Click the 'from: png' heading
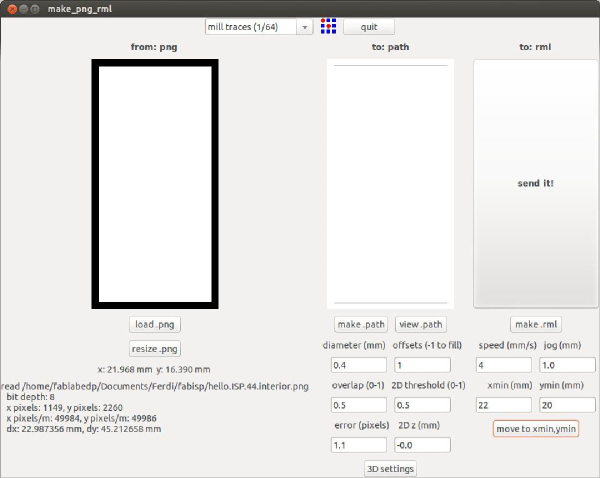The image size is (600, 478). [154, 47]
